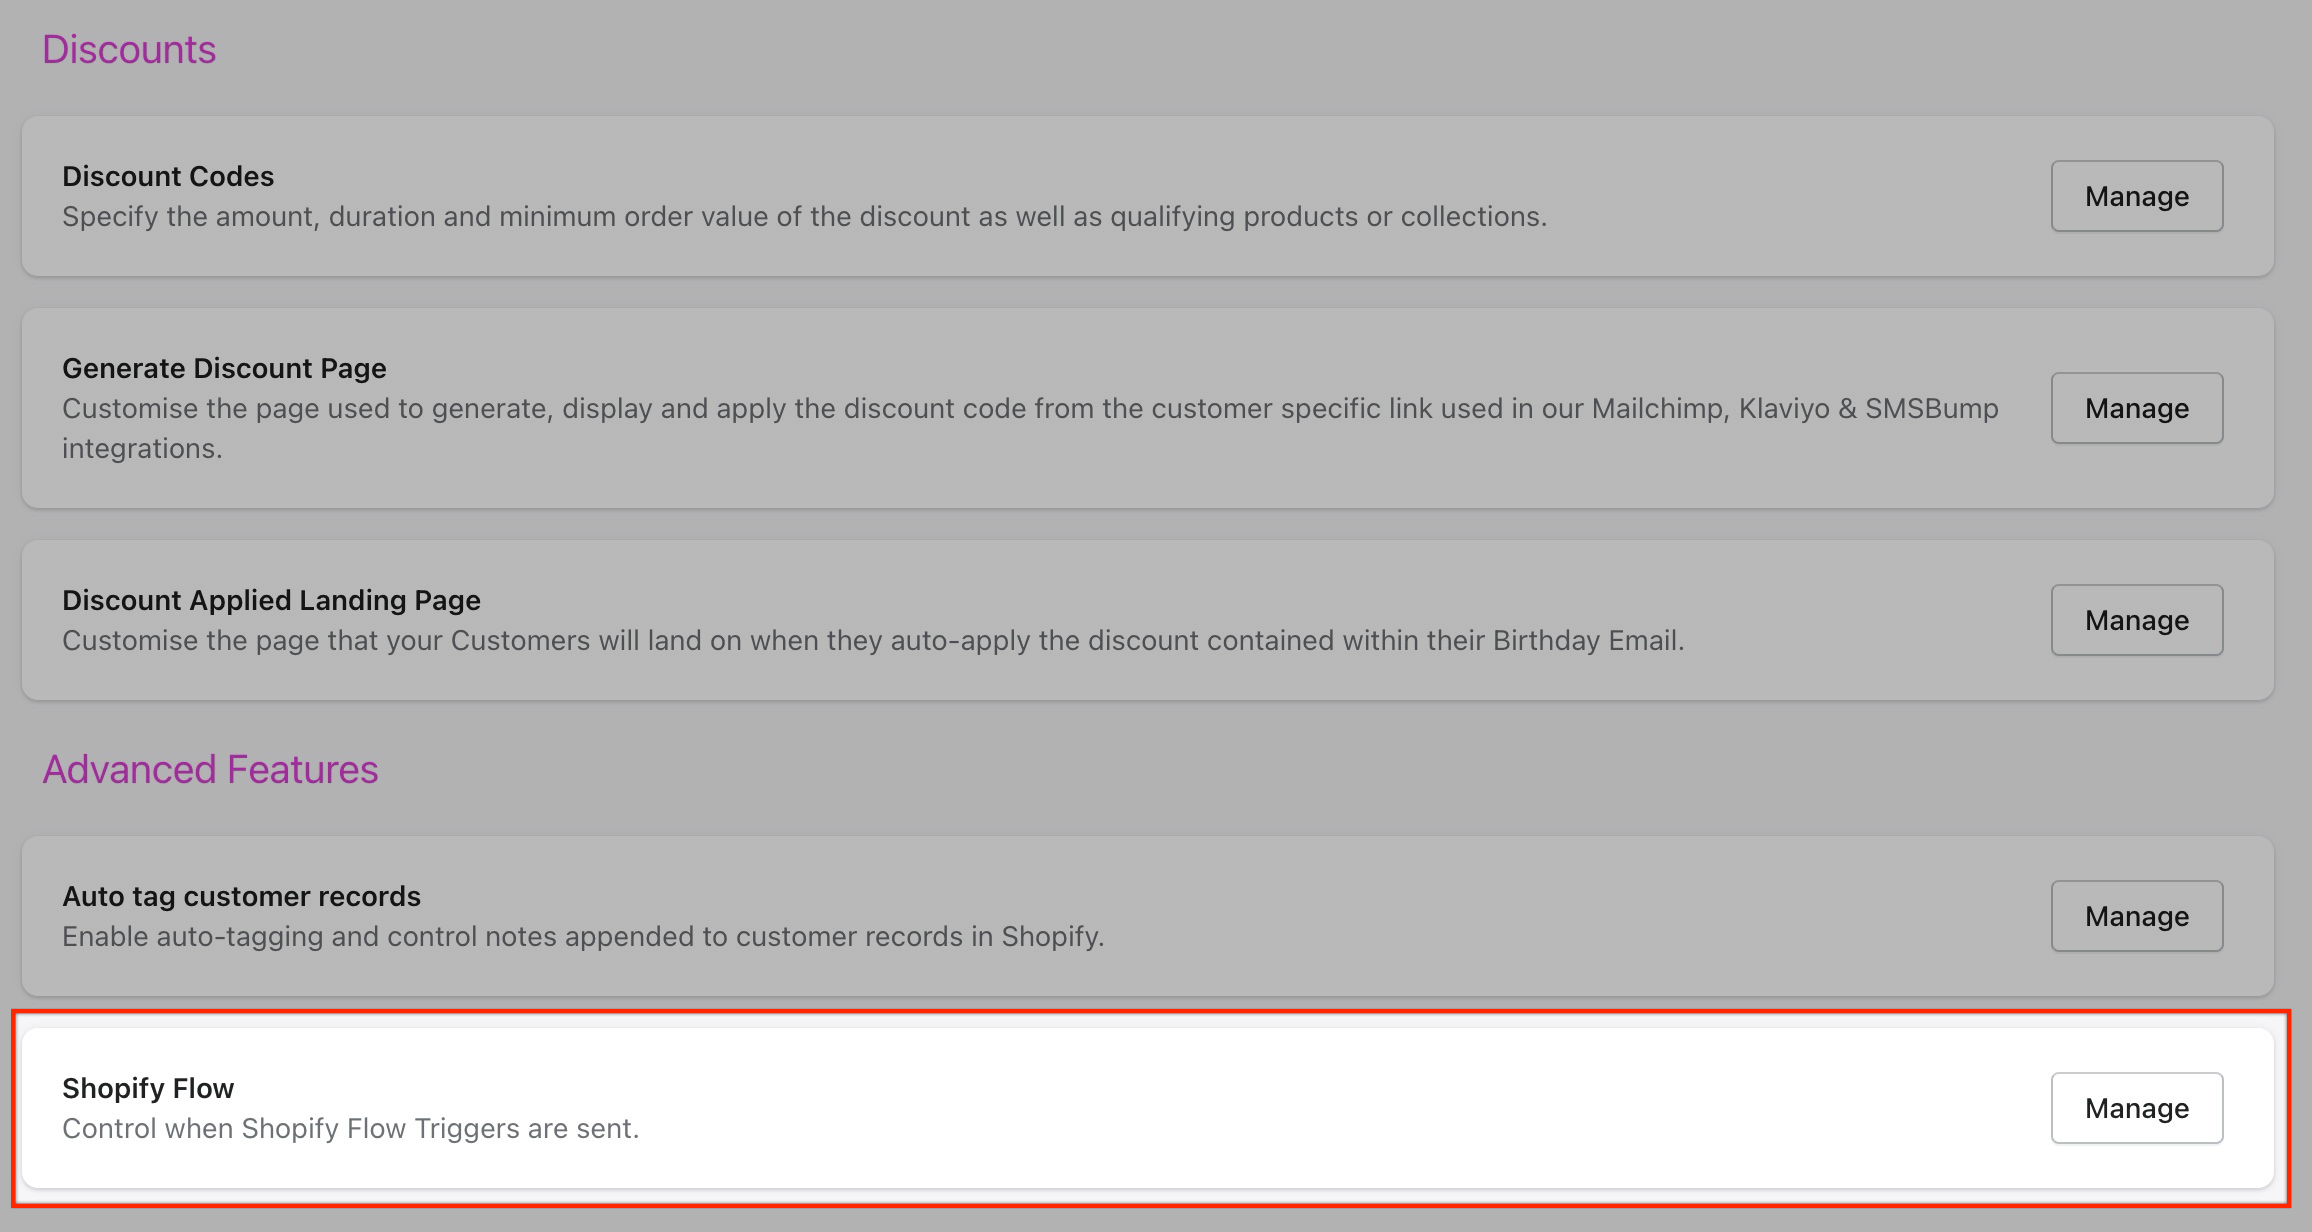Open Manage for Generate Discount Page
2312x1232 pixels.
click(x=2136, y=408)
